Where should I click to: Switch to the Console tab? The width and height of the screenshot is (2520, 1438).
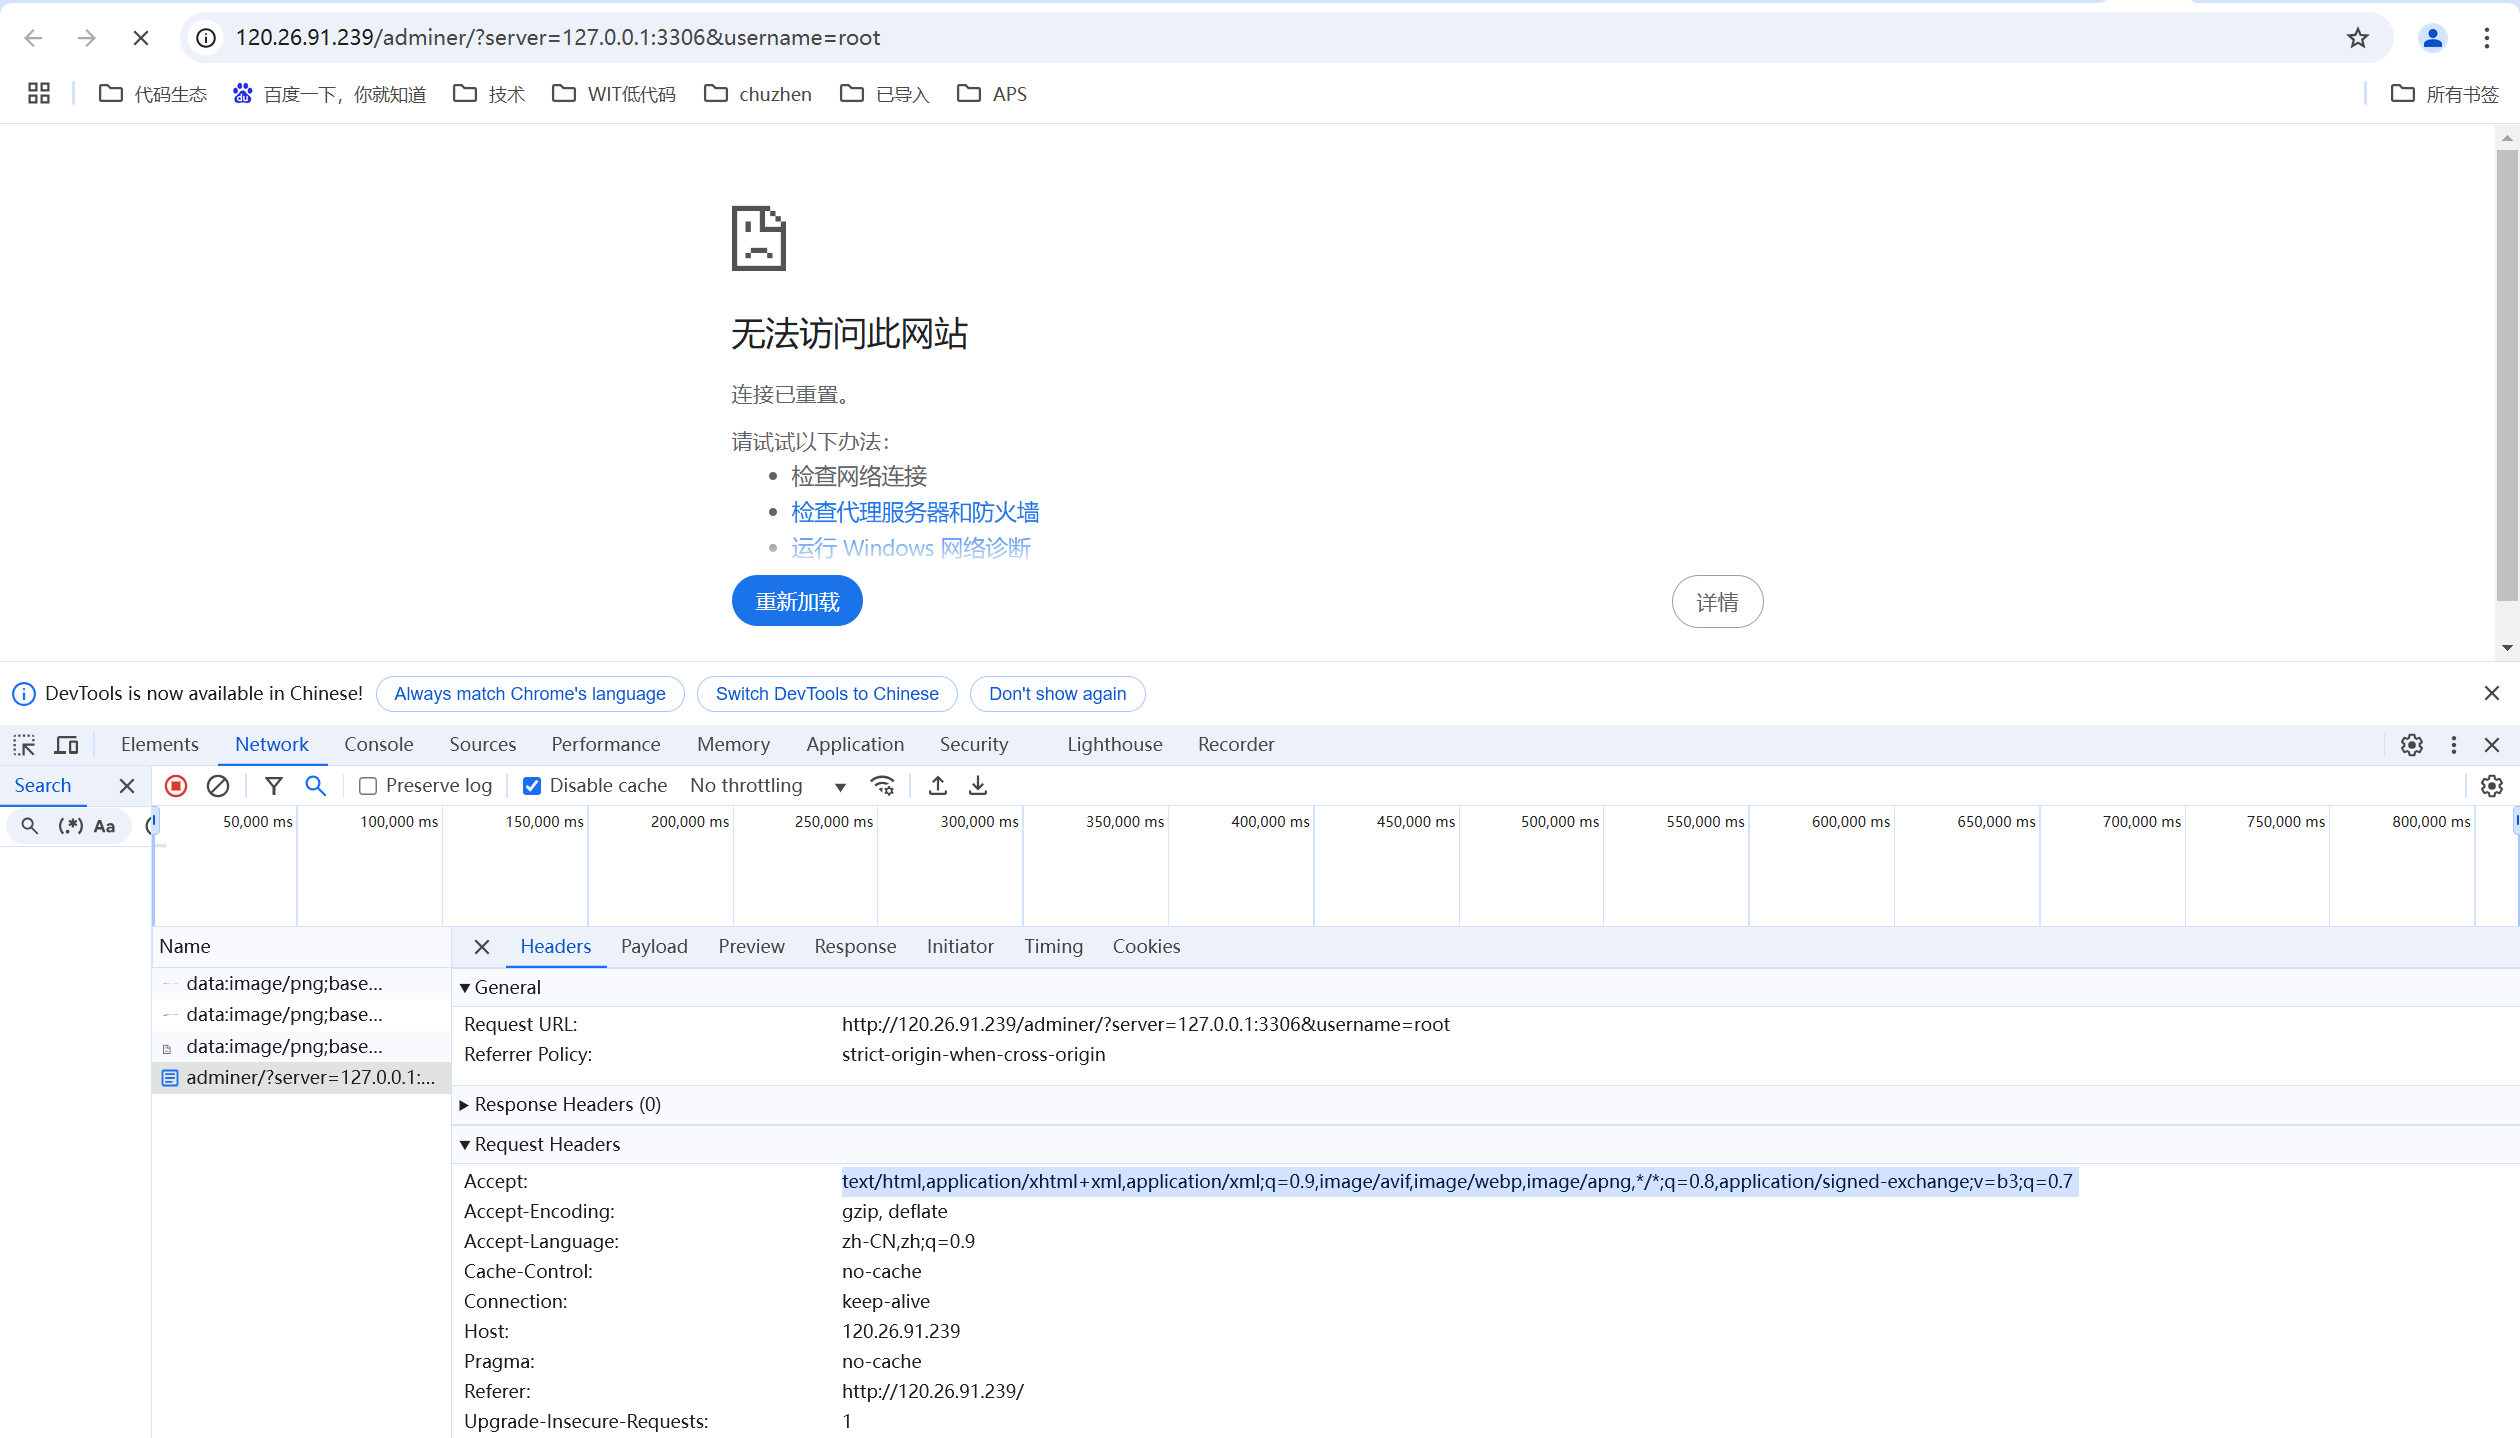coord(378,745)
